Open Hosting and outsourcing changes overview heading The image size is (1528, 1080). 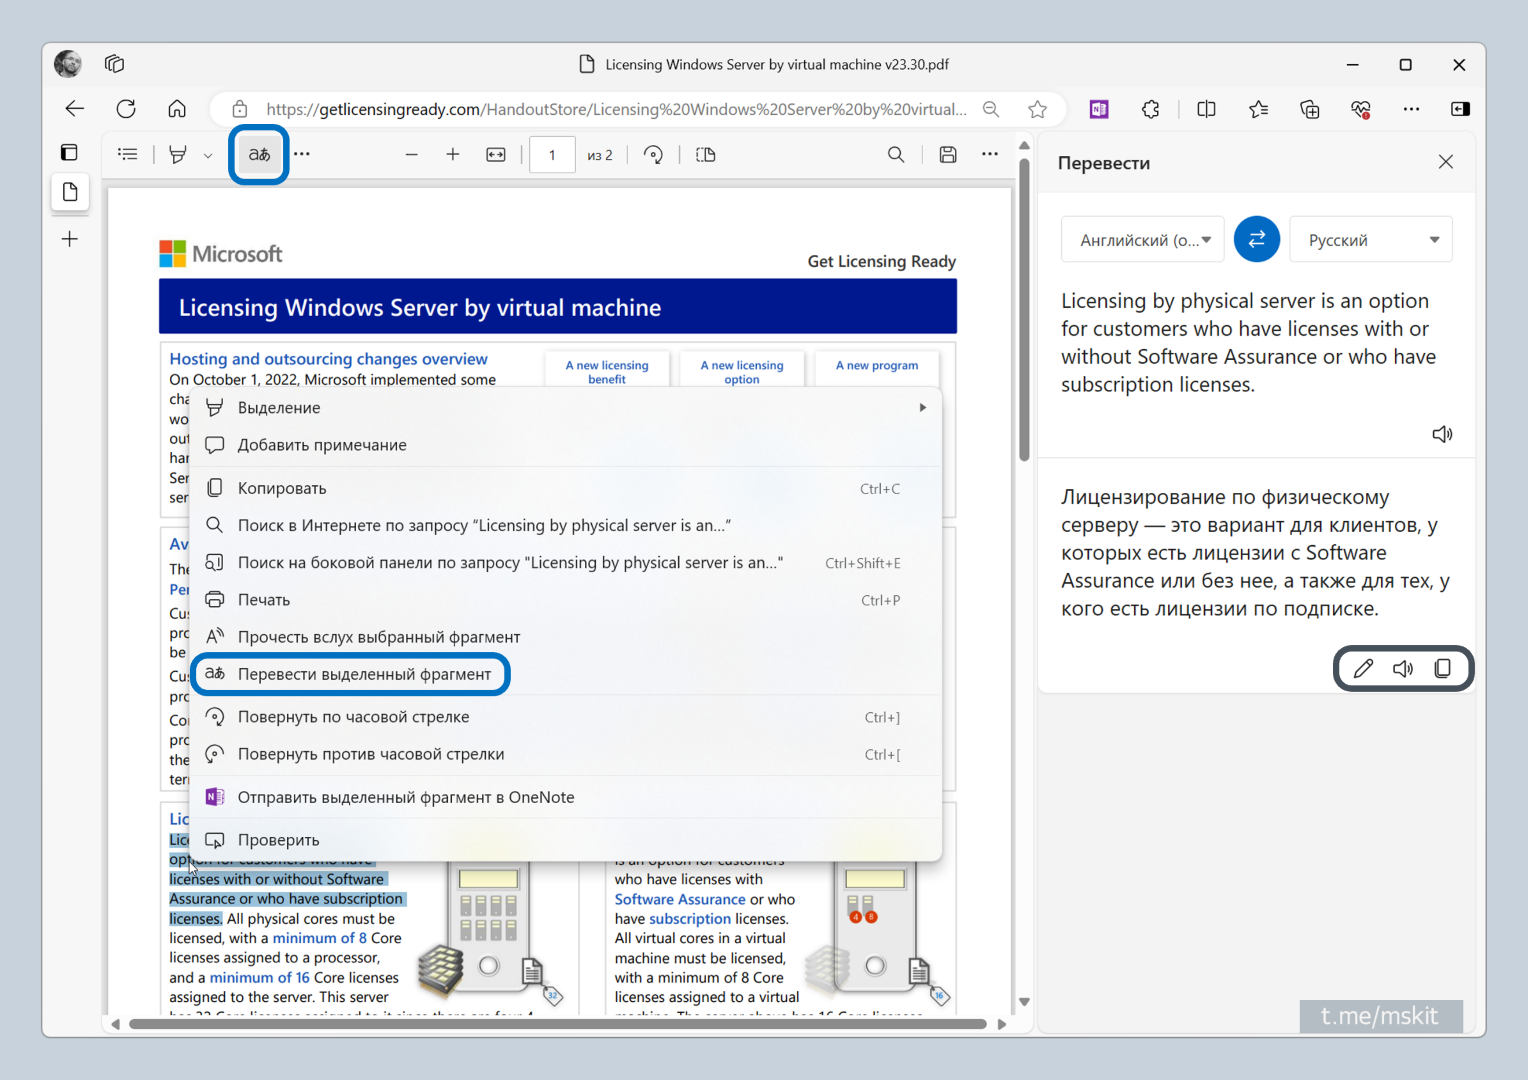[x=328, y=359]
